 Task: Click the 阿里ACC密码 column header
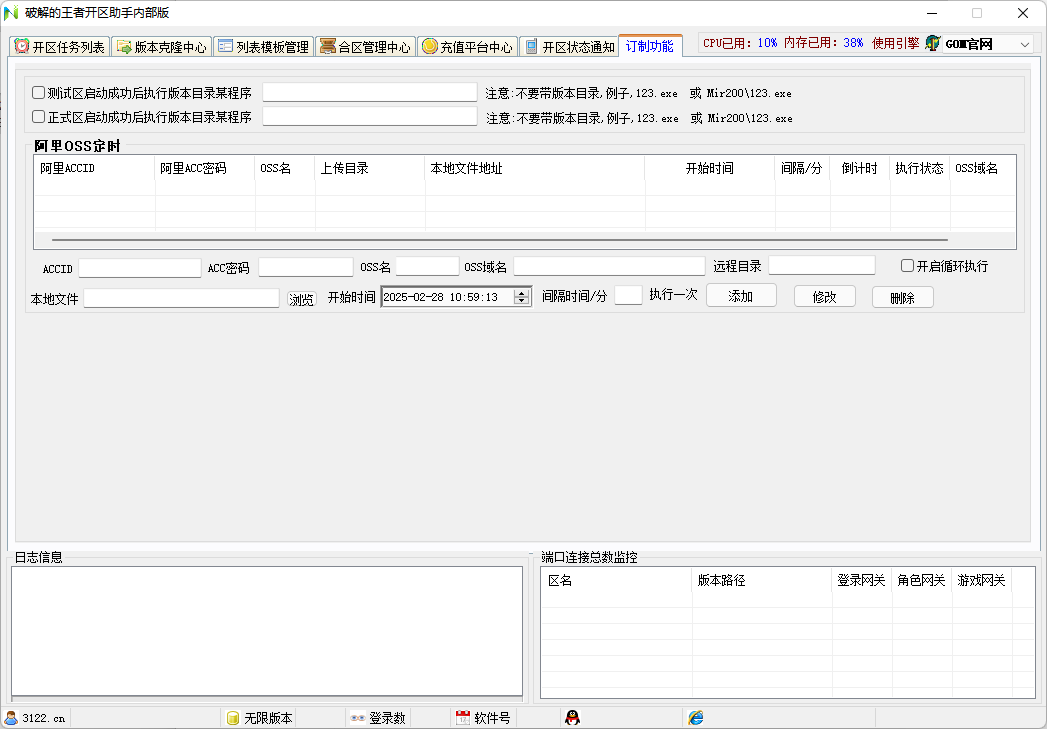(205, 168)
